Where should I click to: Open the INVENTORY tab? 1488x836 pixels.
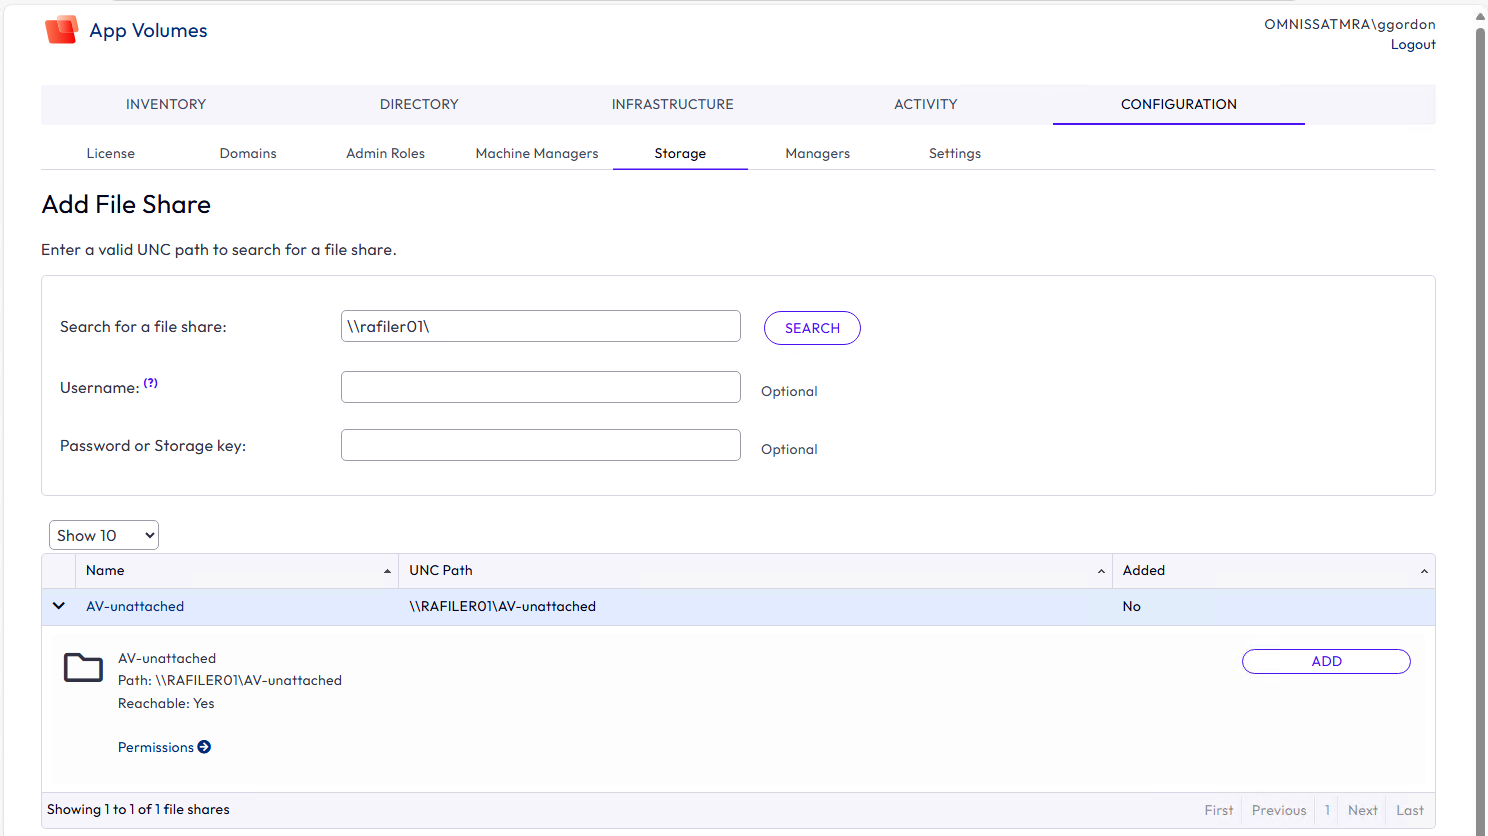tap(166, 104)
